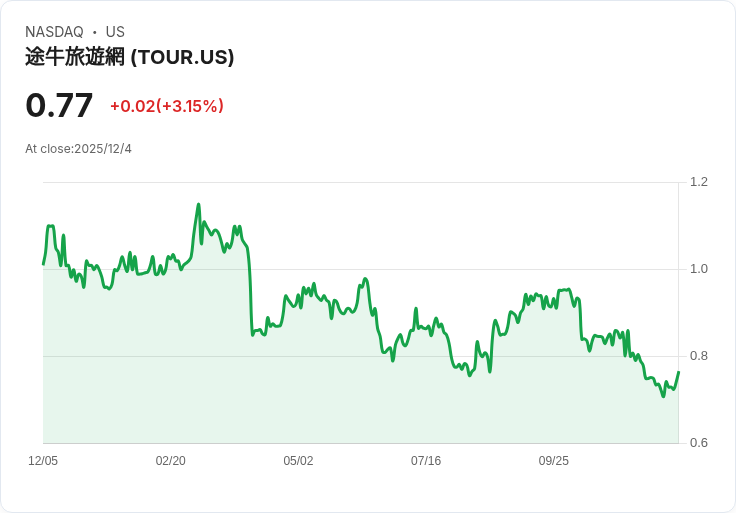The image size is (736, 513).
Task: Select the 12/05 date on x-axis
Action: [x=43, y=461]
